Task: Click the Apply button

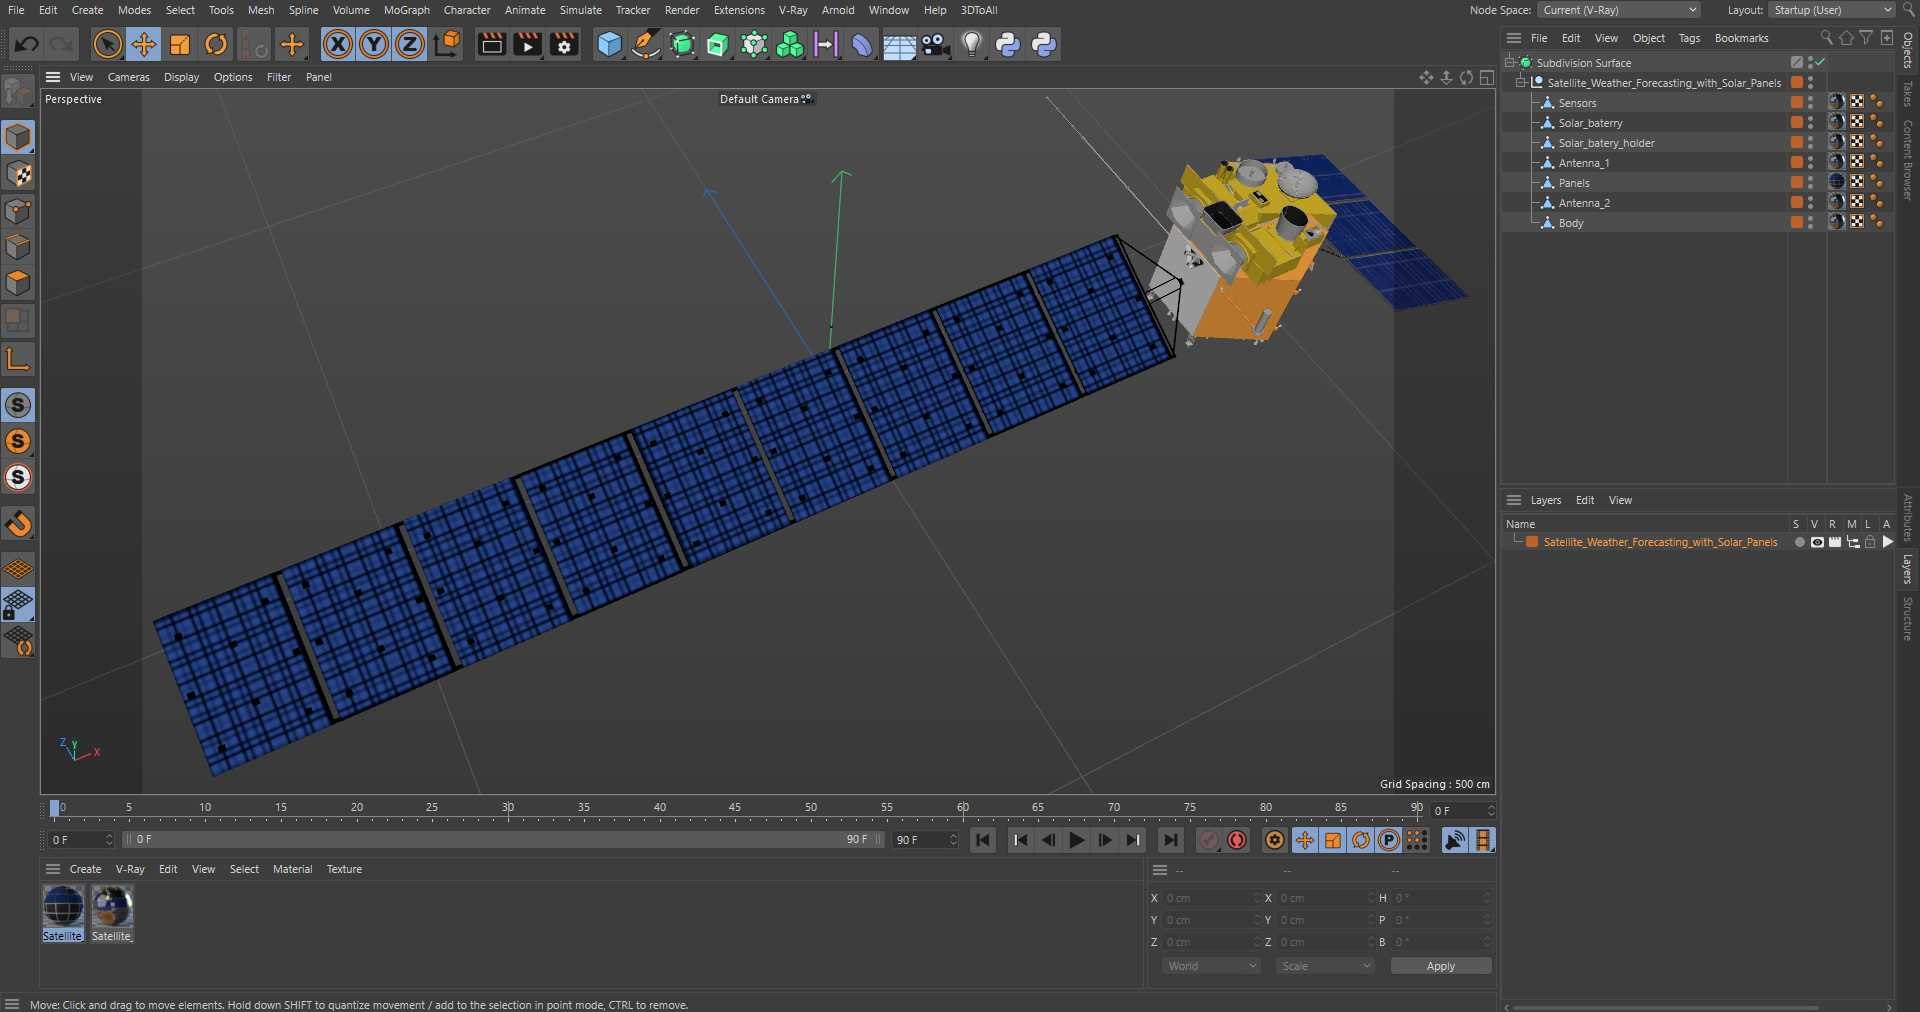Action: pyautogui.click(x=1441, y=966)
